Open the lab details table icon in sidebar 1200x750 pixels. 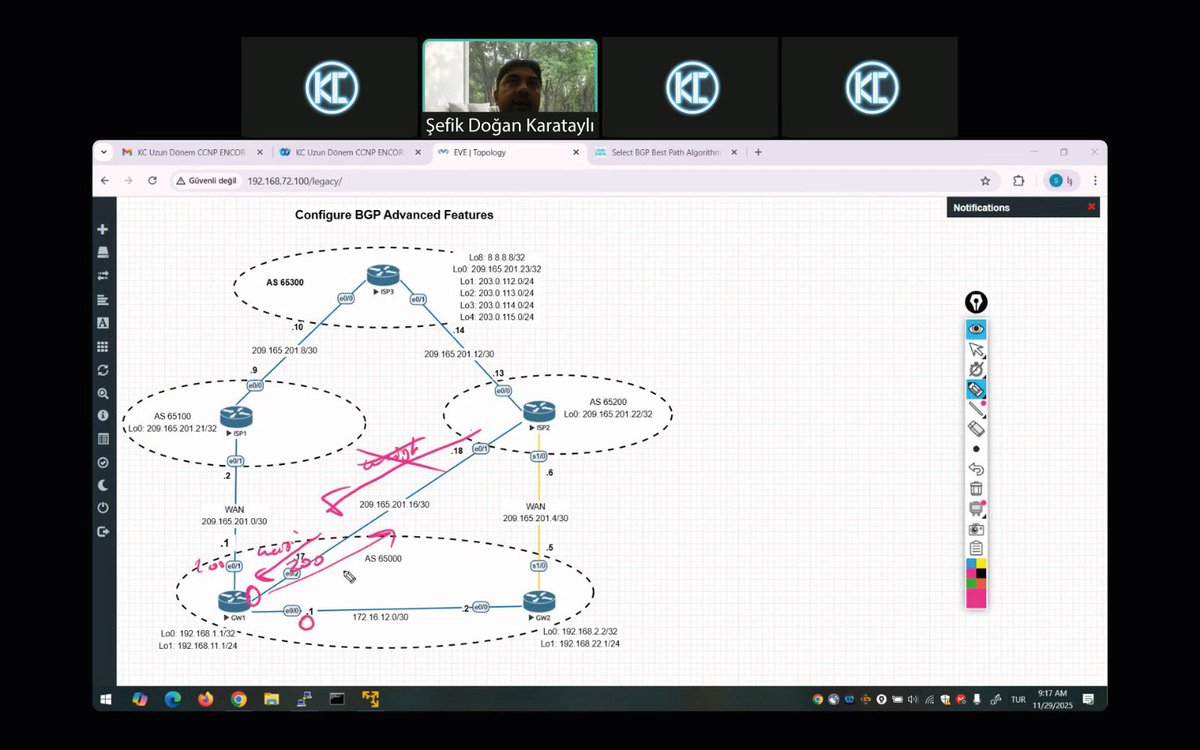point(103,439)
